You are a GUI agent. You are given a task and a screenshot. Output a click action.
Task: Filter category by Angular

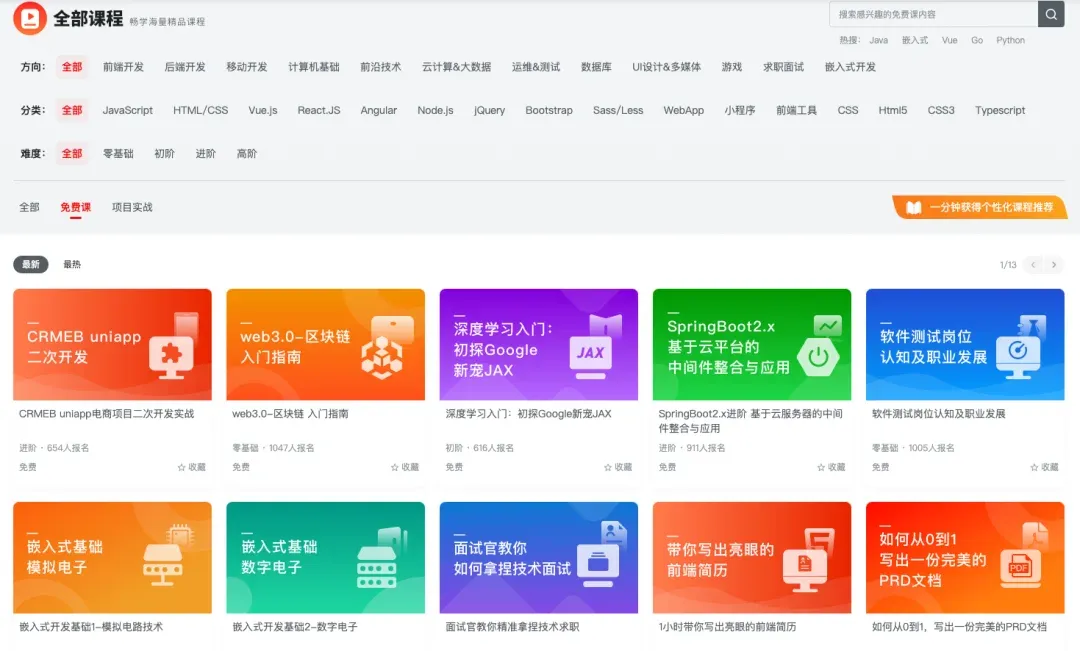378,110
